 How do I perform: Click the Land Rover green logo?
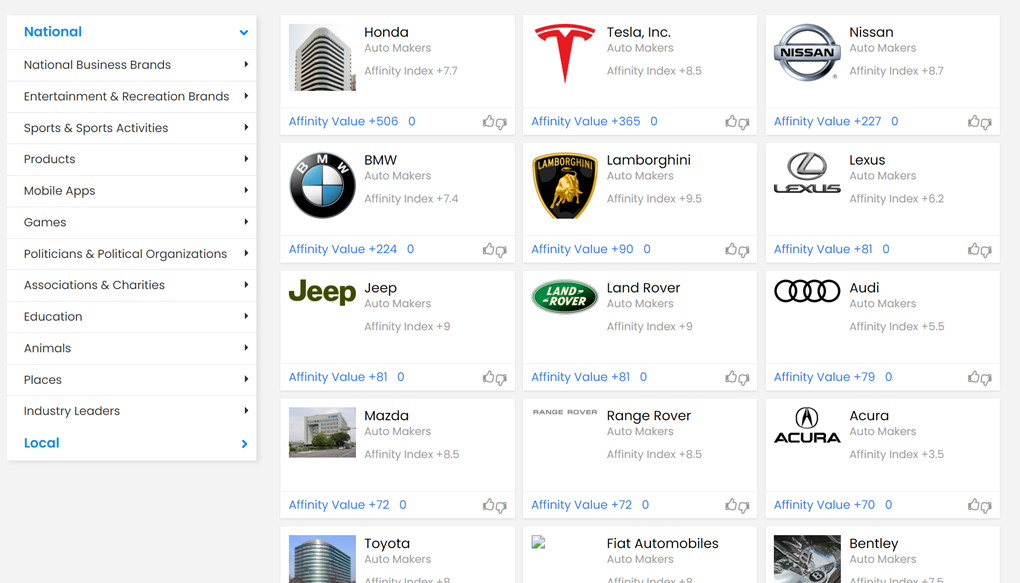pyautogui.click(x=565, y=296)
